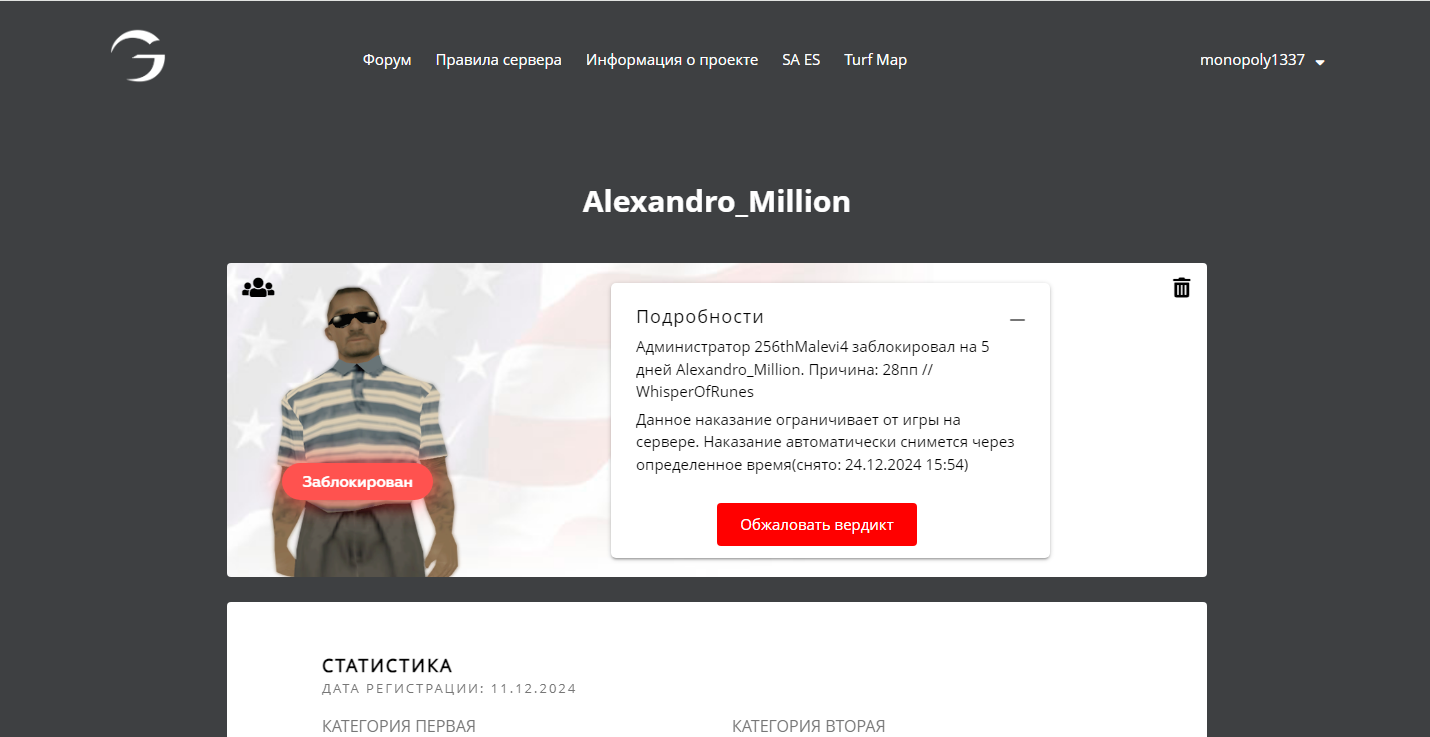1430x737 pixels.
Task: Open the group members icon on profile card
Action: (258, 288)
